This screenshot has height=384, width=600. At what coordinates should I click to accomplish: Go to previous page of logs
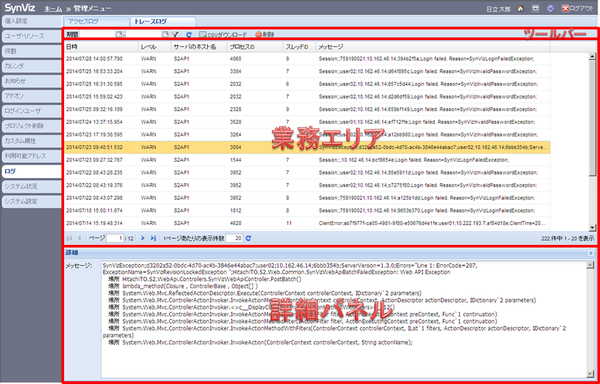click(79, 238)
